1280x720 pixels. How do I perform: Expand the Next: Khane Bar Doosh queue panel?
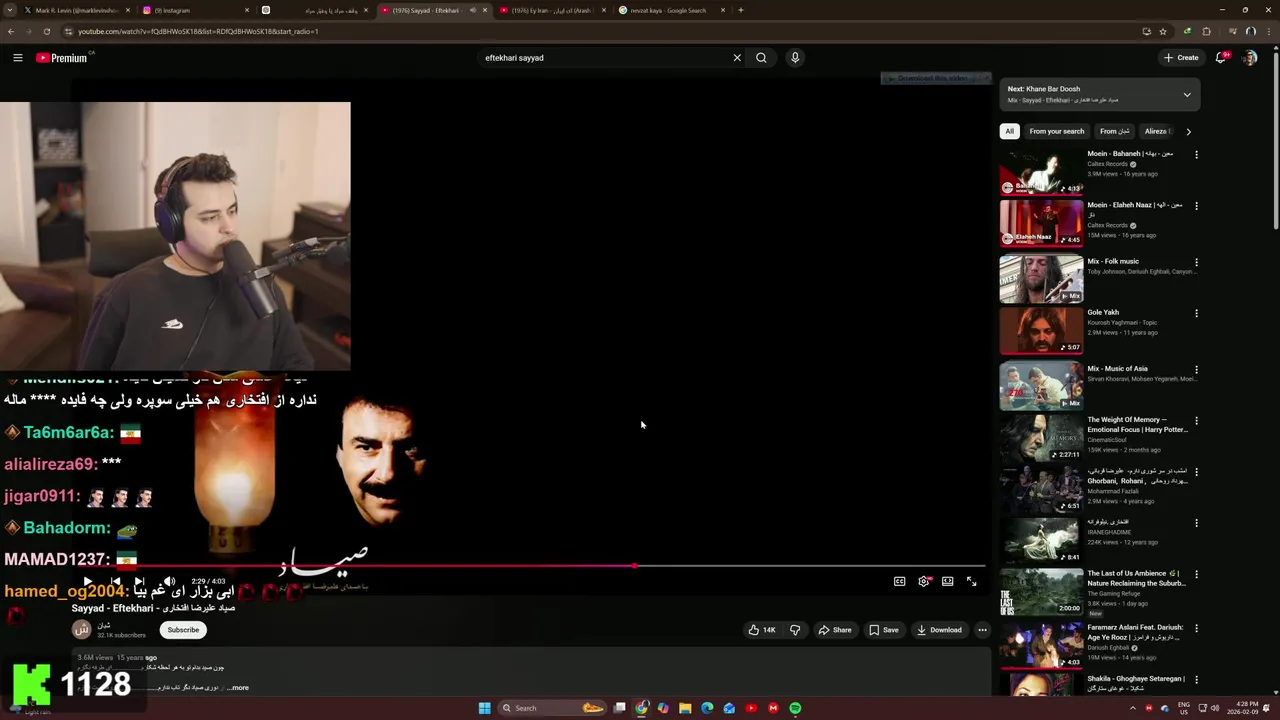coord(1187,95)
